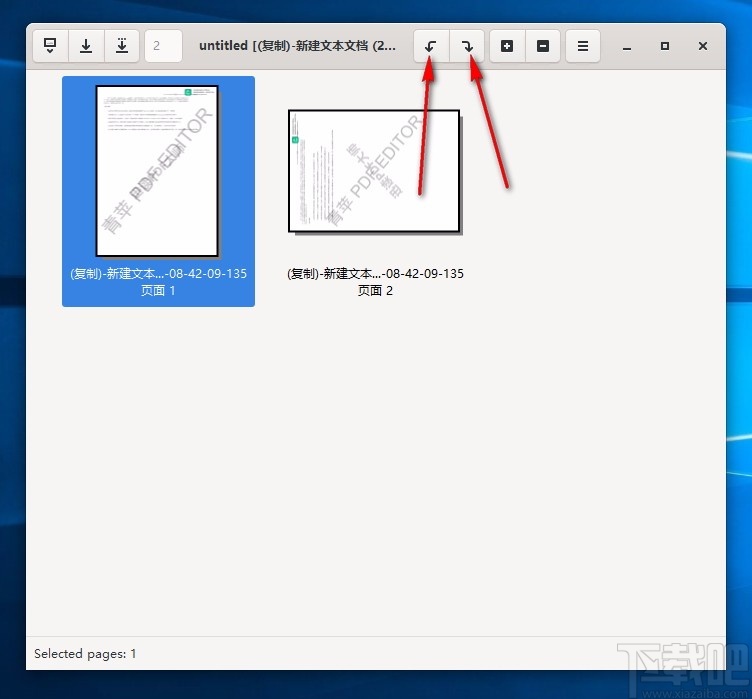Zoom in with the plus icon

507,46
